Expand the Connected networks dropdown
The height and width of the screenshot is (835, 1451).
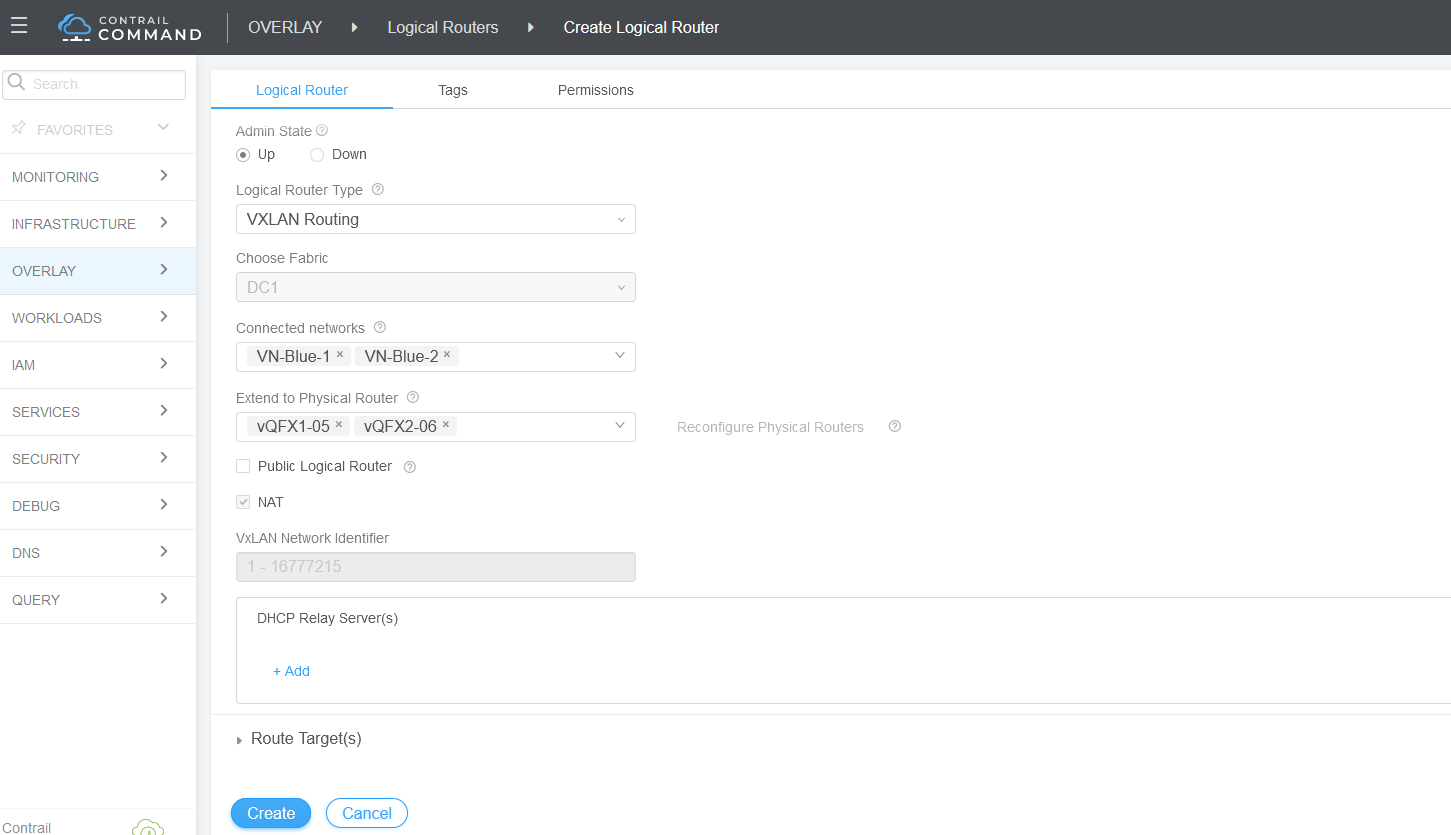(x=620, y=355)
